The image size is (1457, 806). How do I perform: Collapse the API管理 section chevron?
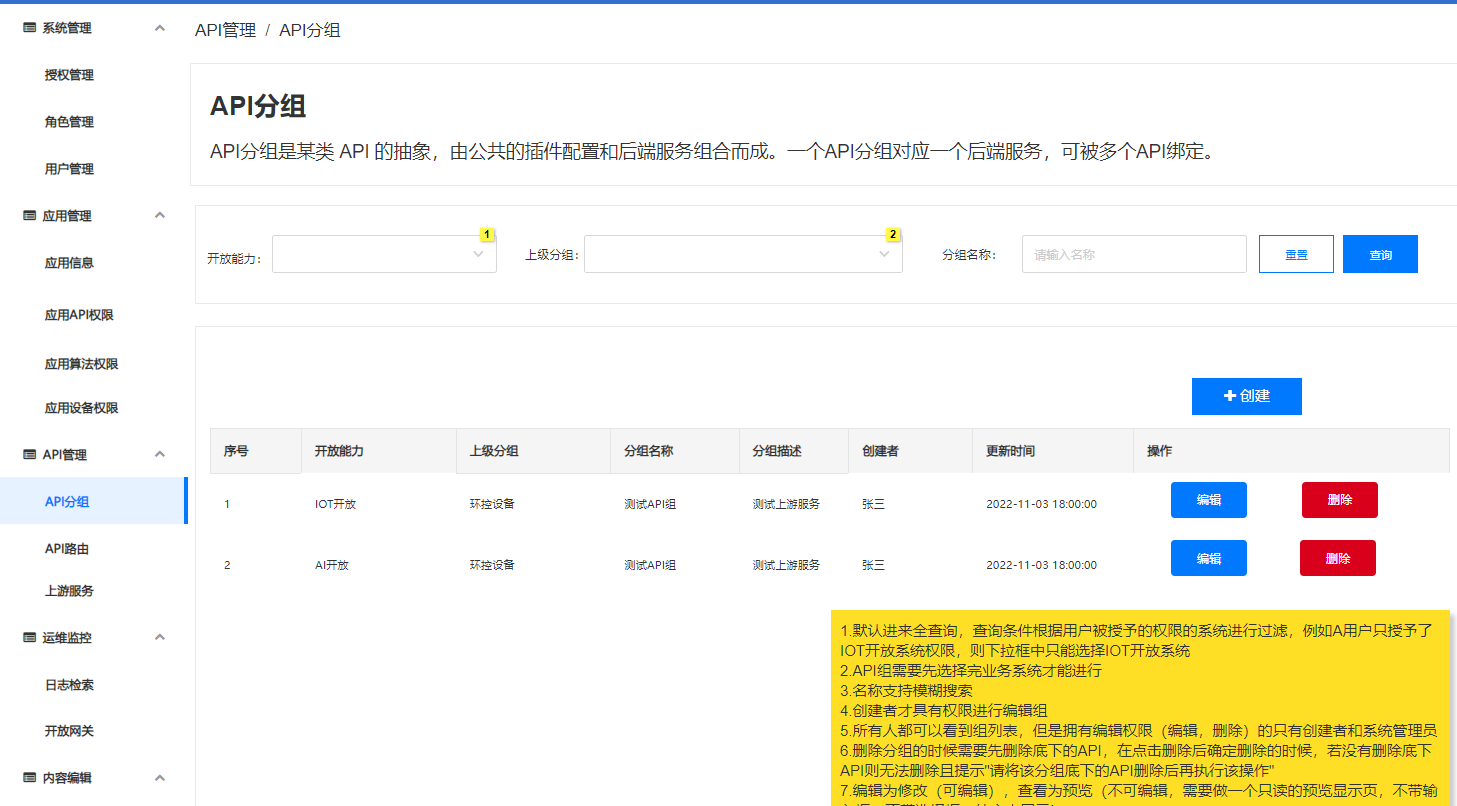tap(160, 454)
